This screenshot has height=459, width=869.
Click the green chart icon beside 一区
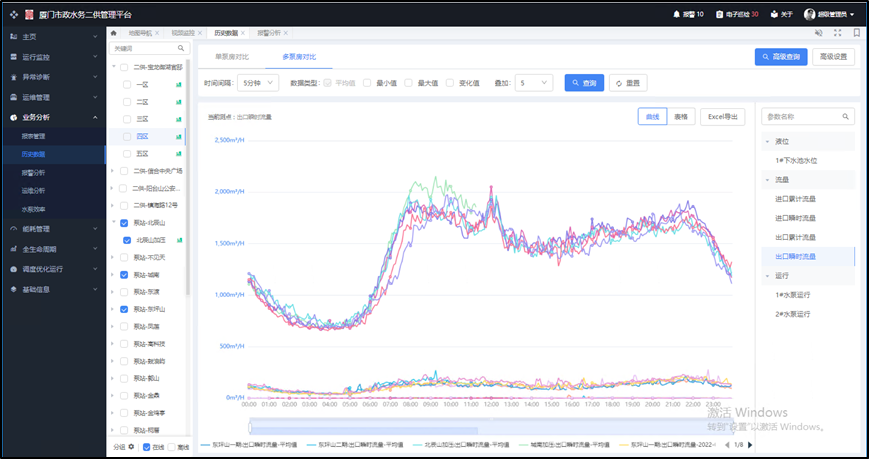tap(179, 85)
